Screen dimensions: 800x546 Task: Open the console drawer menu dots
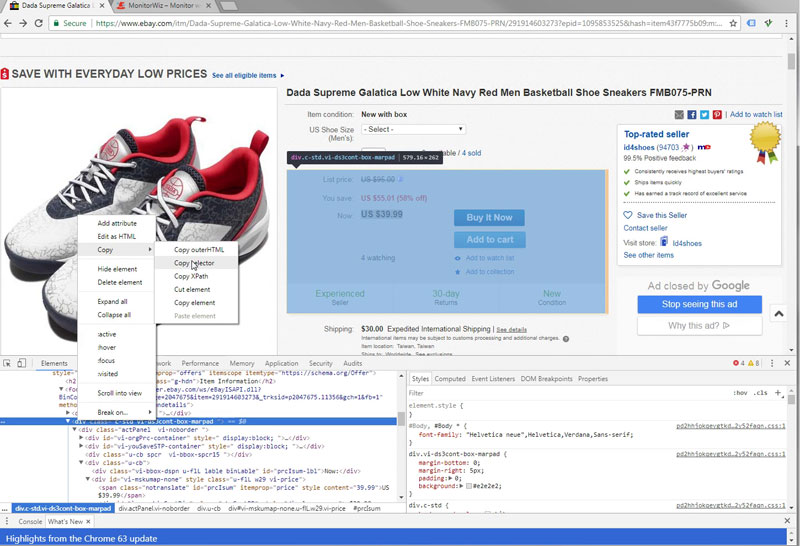coord(7,522)
